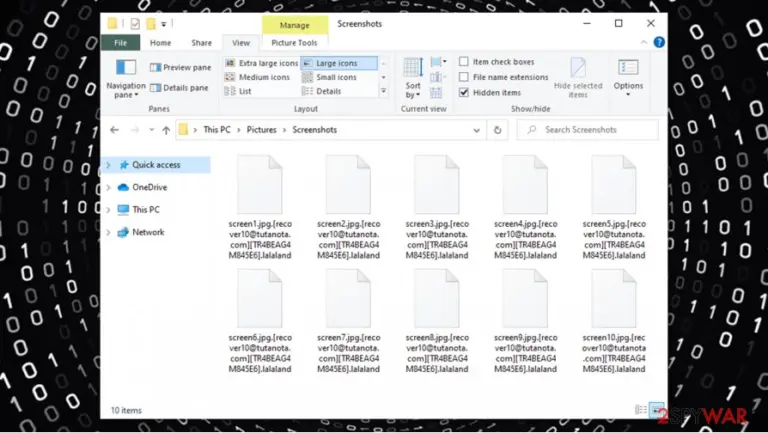Click the Preview pane icon
Screen dimensions: 768x433
click(155, 68)
